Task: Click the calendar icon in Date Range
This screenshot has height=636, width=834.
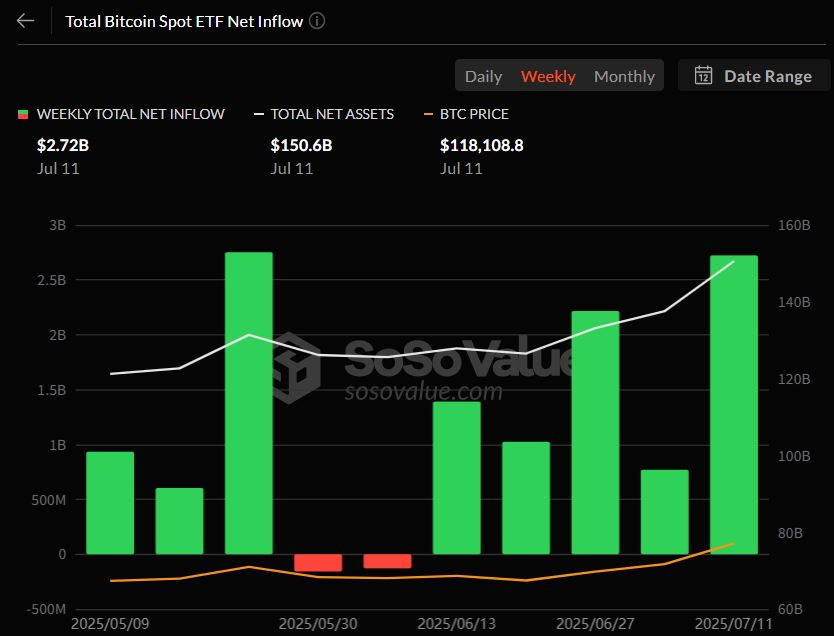Action: tap(703, 76)
